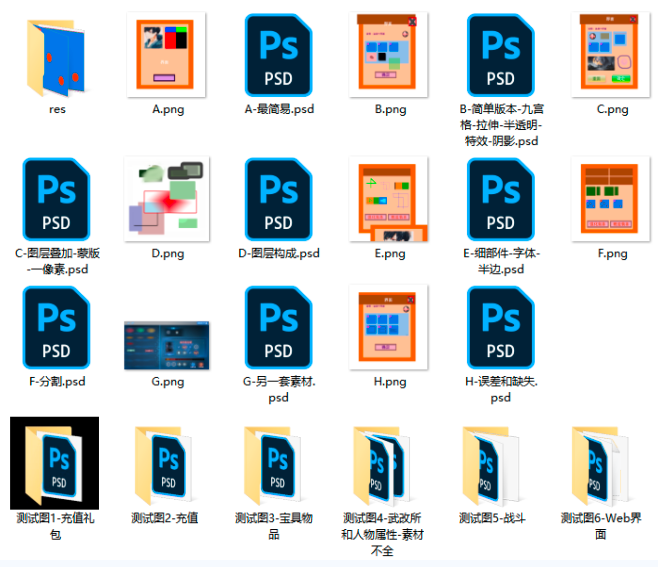The image size is (658, 567).
Task: Click the 'E-细部件-字体-半边.psd' name label
Action: point(501,261)
